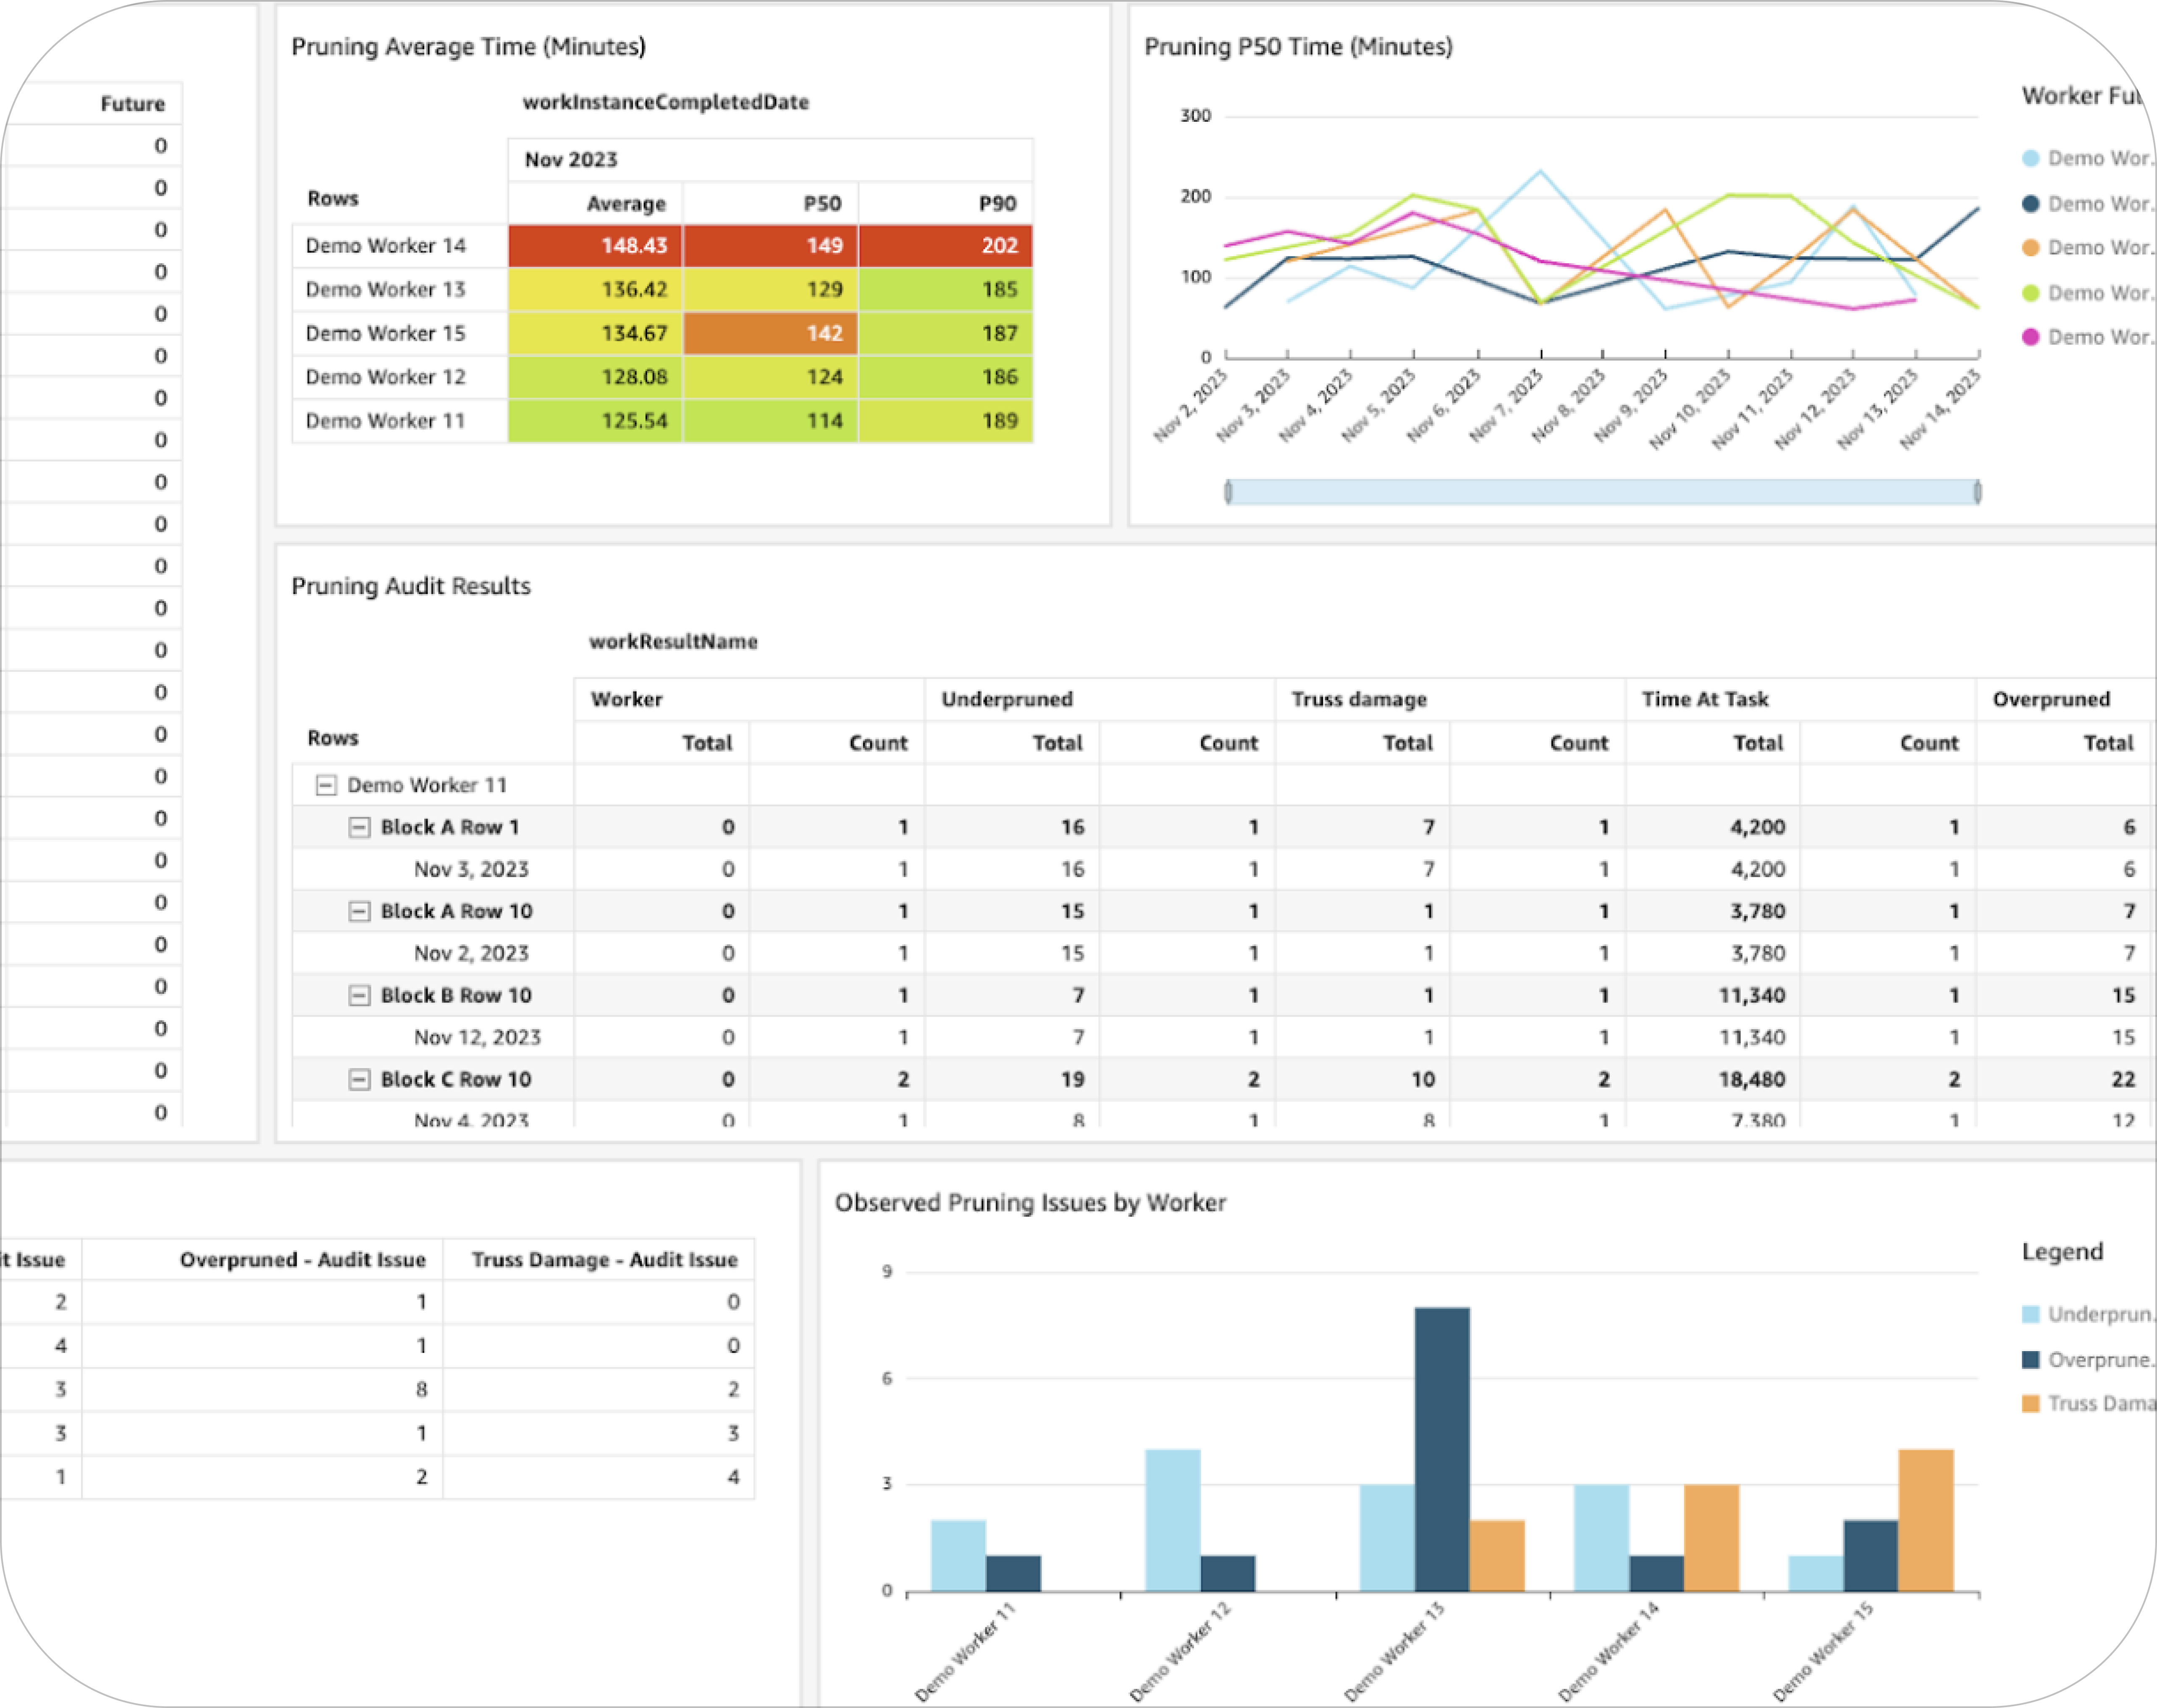Click Overpruned legend swatch in issues chart
Viewport: 2157px width, 1708px height.
point(2030,1359)
